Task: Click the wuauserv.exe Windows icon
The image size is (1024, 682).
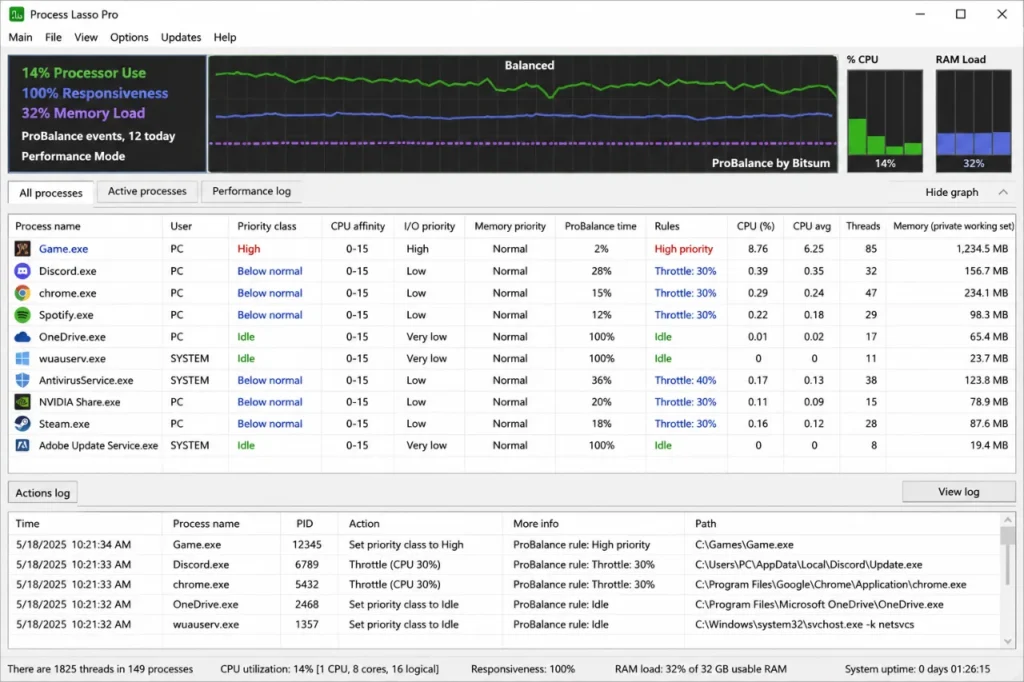Action: coord(22,359)
